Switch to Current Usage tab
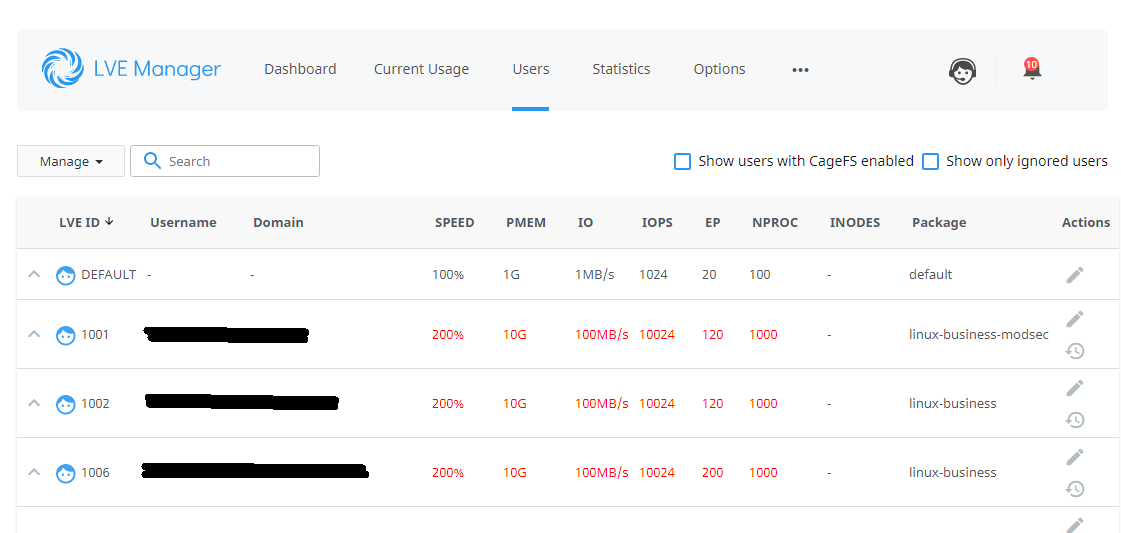Viewport: 1121px width, 533px height. point(421,69)
